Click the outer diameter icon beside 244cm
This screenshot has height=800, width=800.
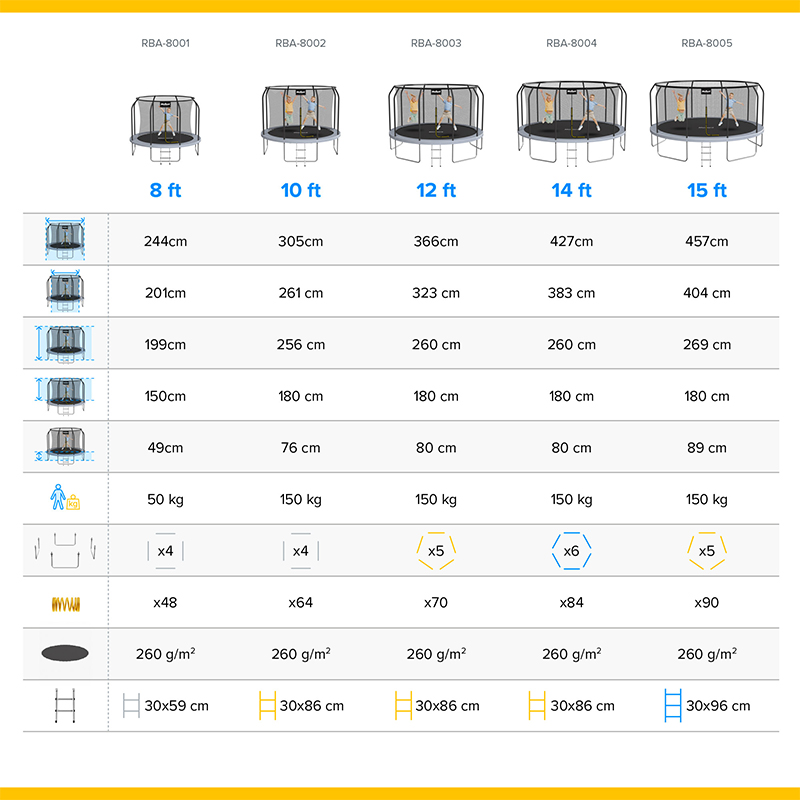click(65, 240)
